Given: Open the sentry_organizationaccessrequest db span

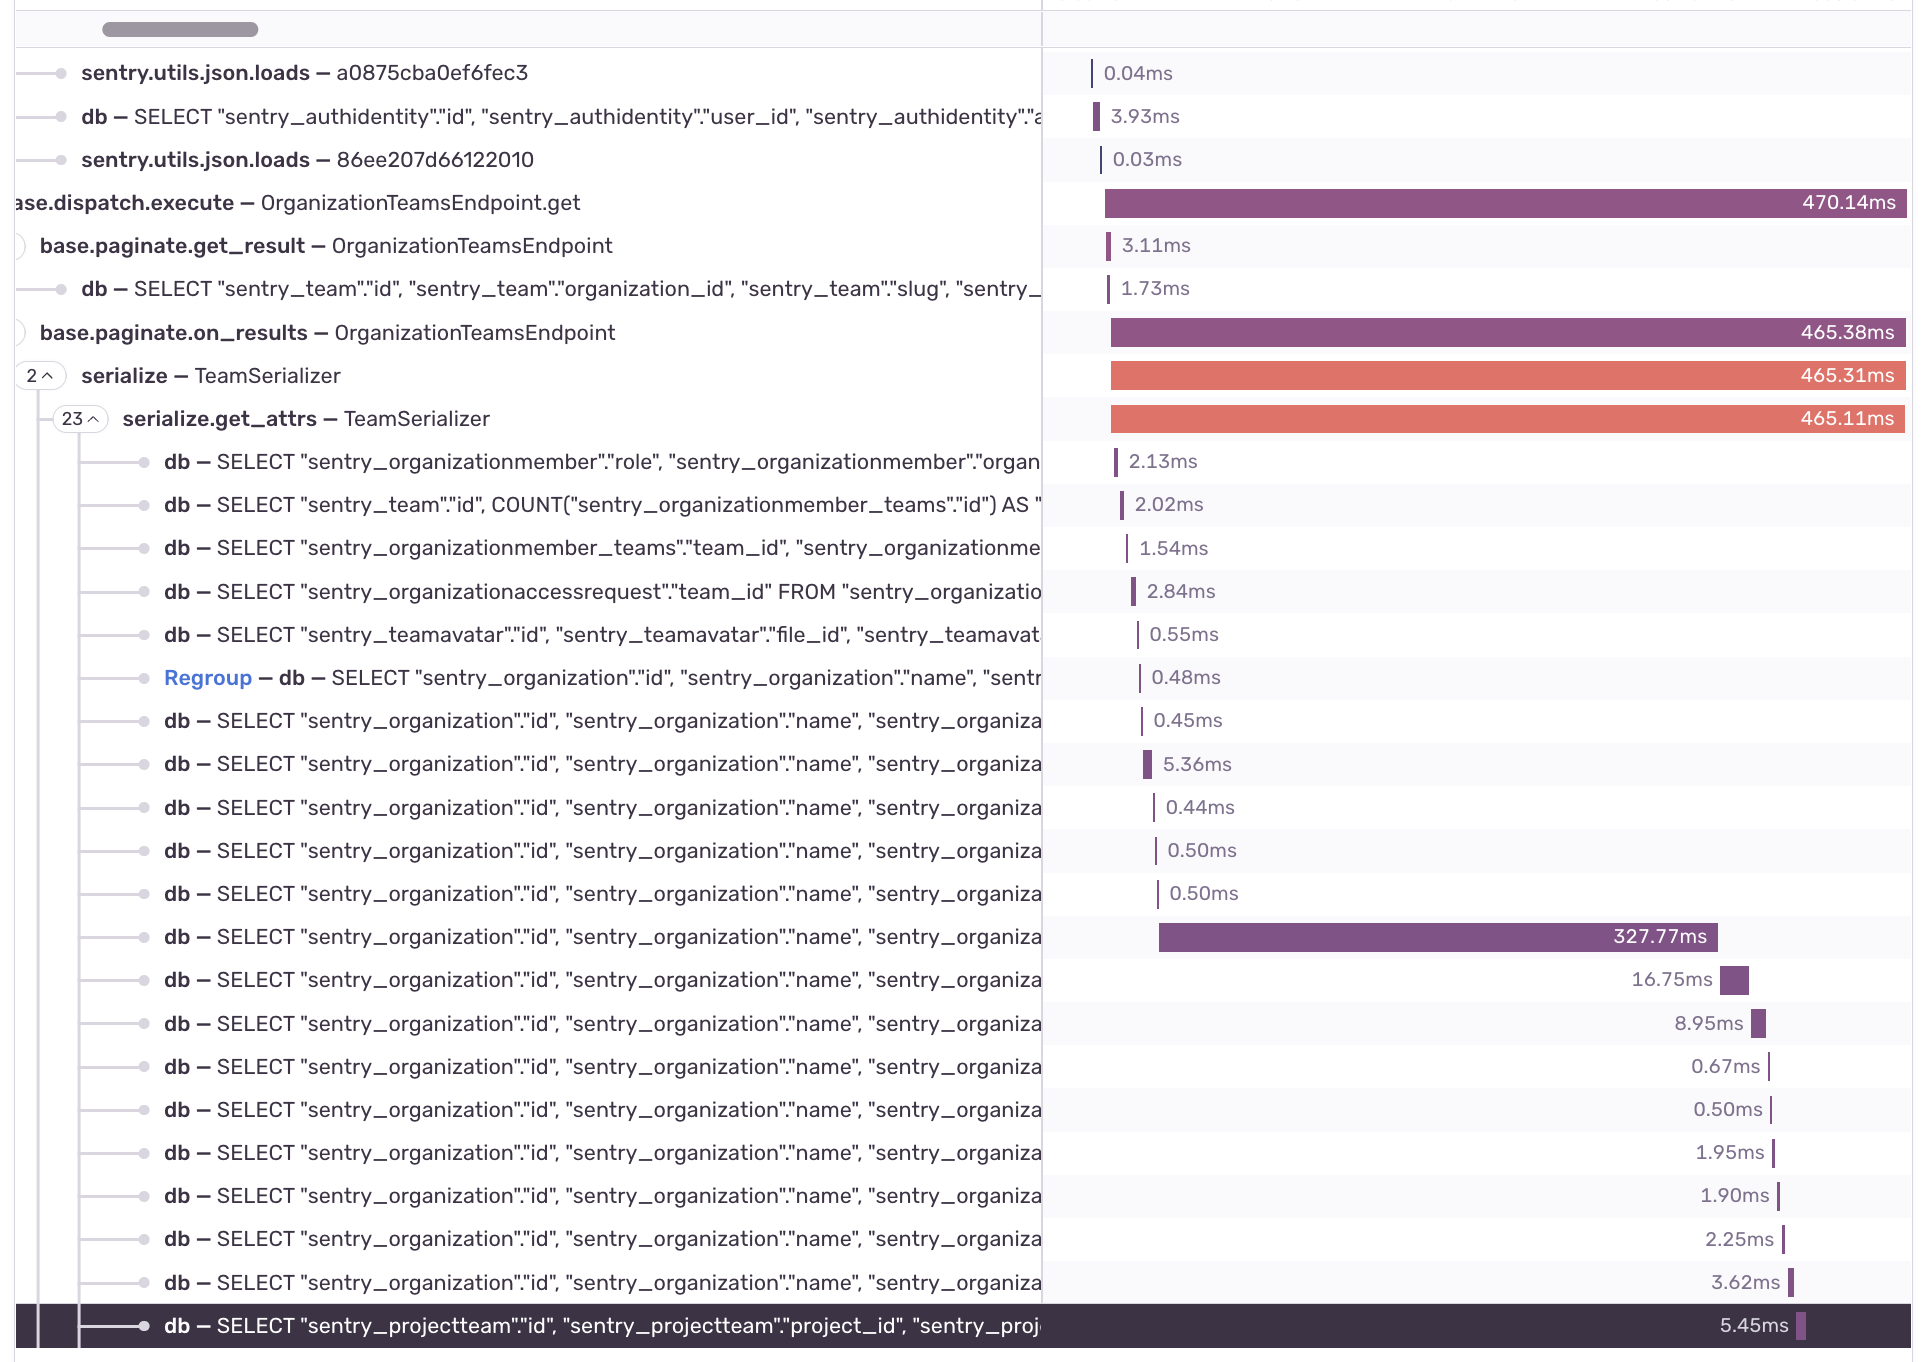Looking at the screenshot, I should (x=600, y=592).
